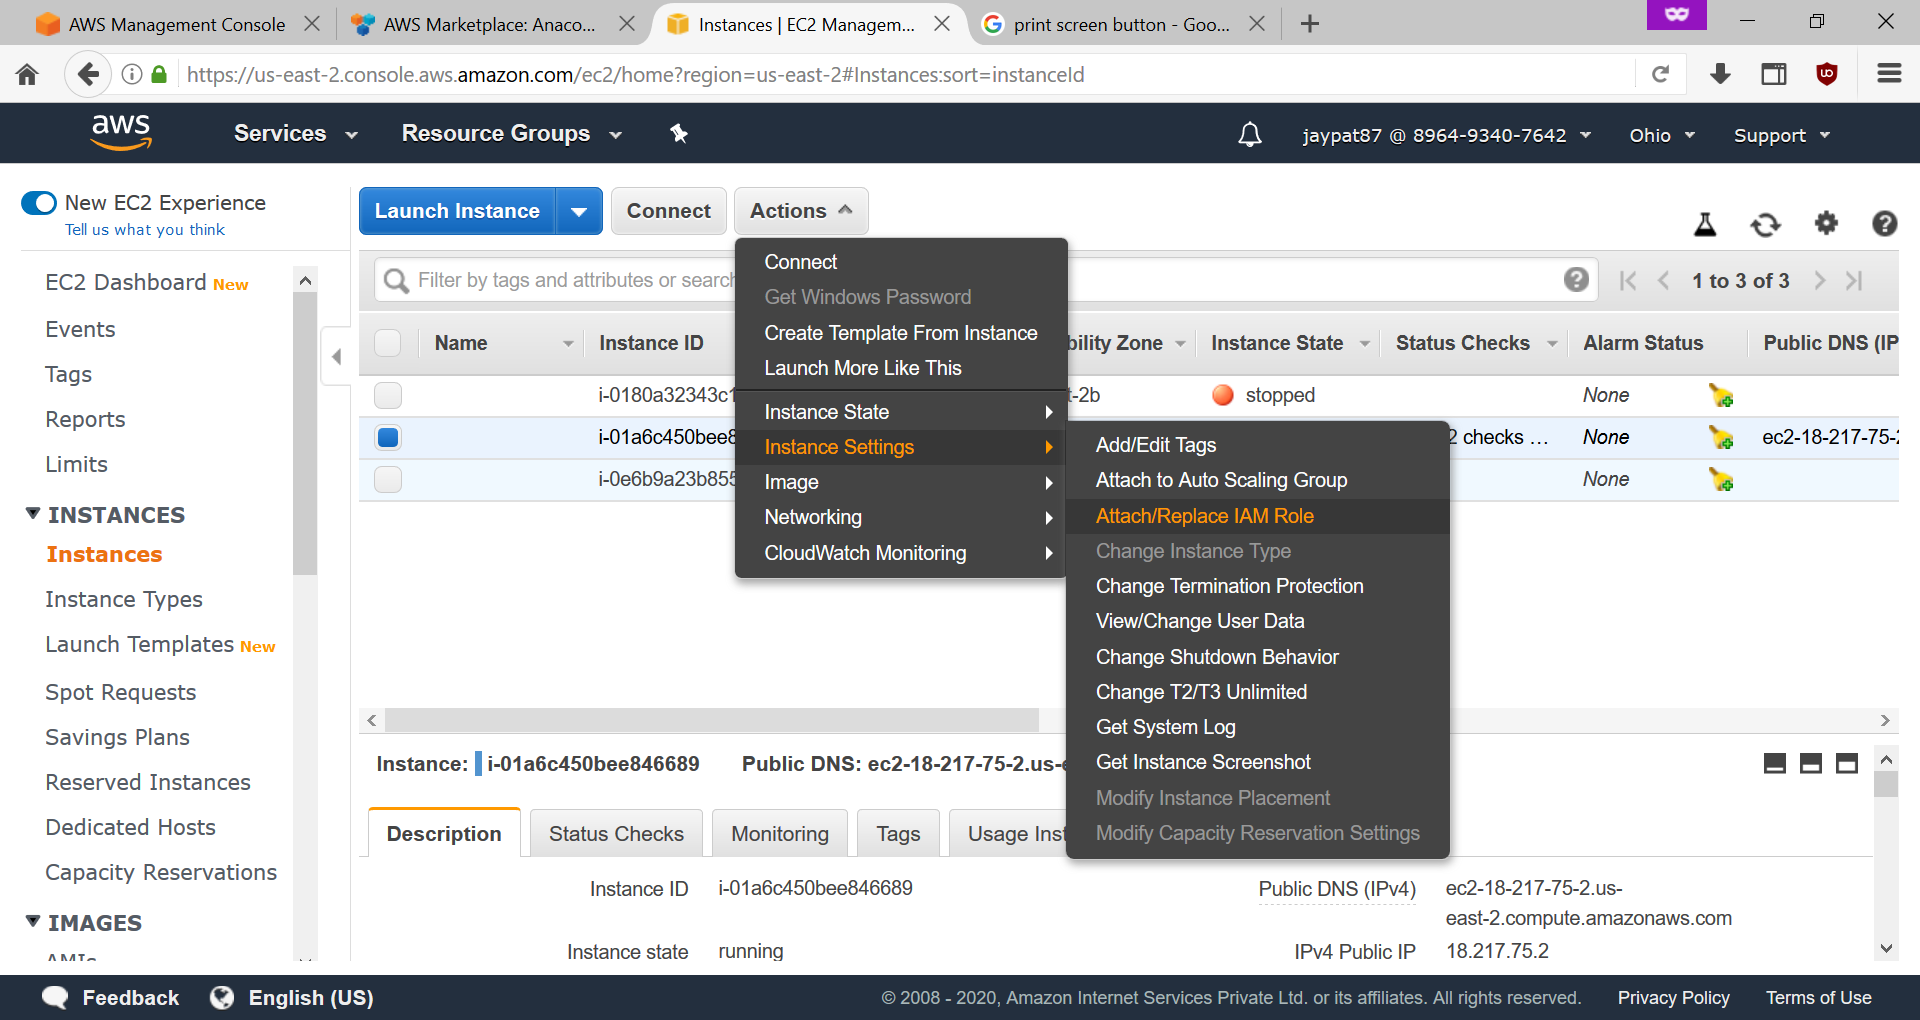This screenshot has height=1020, width=1920.
Task: Click the search filter help icon
Action: (1576, 280)
